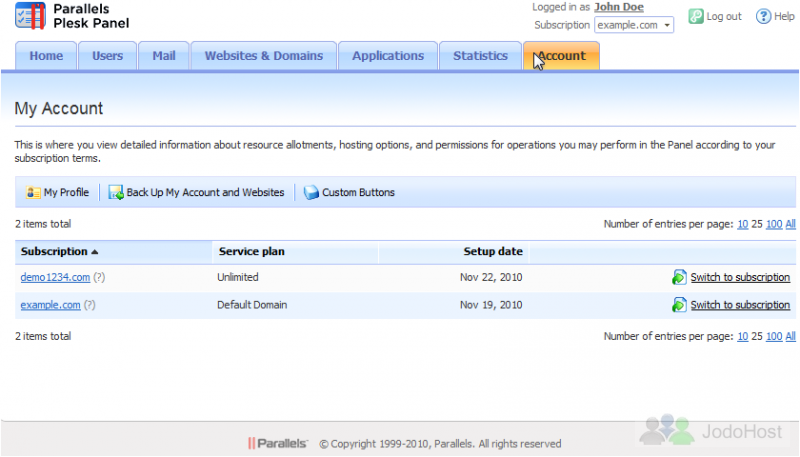Click the Nov 22, 2010 setup date
Screen dimensions: 800x457
pyautogui.click(x=491, y=277)
